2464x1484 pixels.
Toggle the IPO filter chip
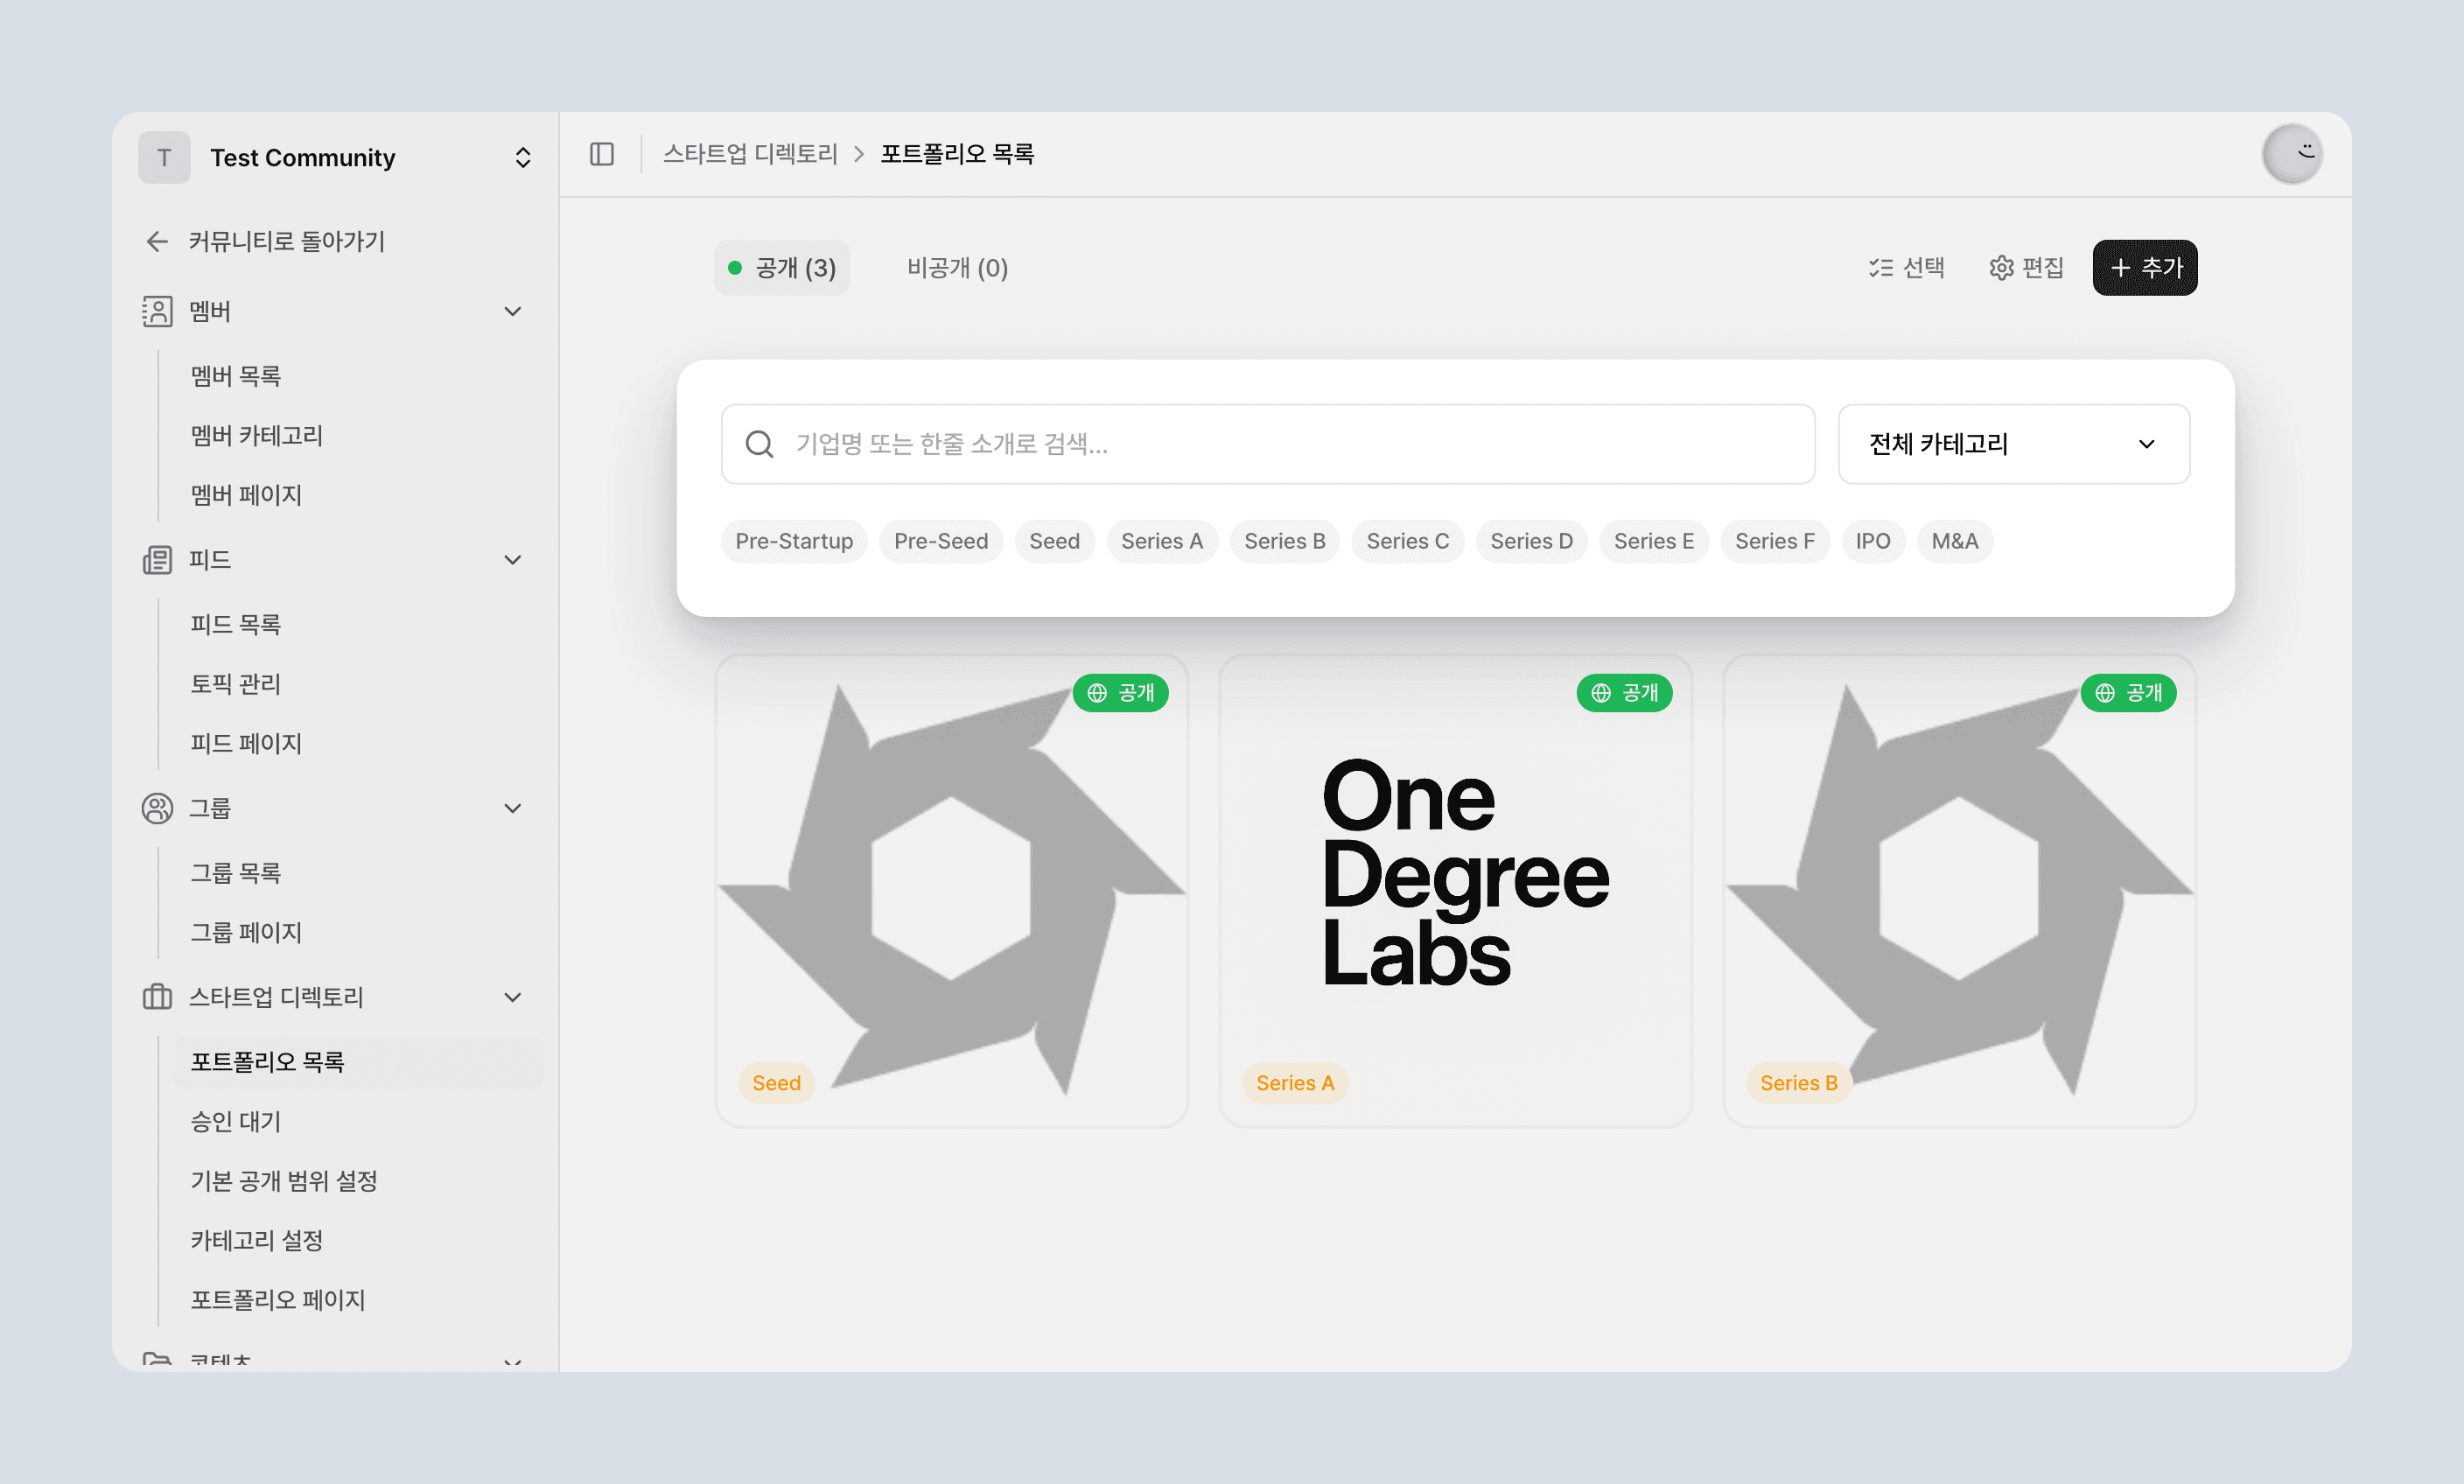[1873, 541]
